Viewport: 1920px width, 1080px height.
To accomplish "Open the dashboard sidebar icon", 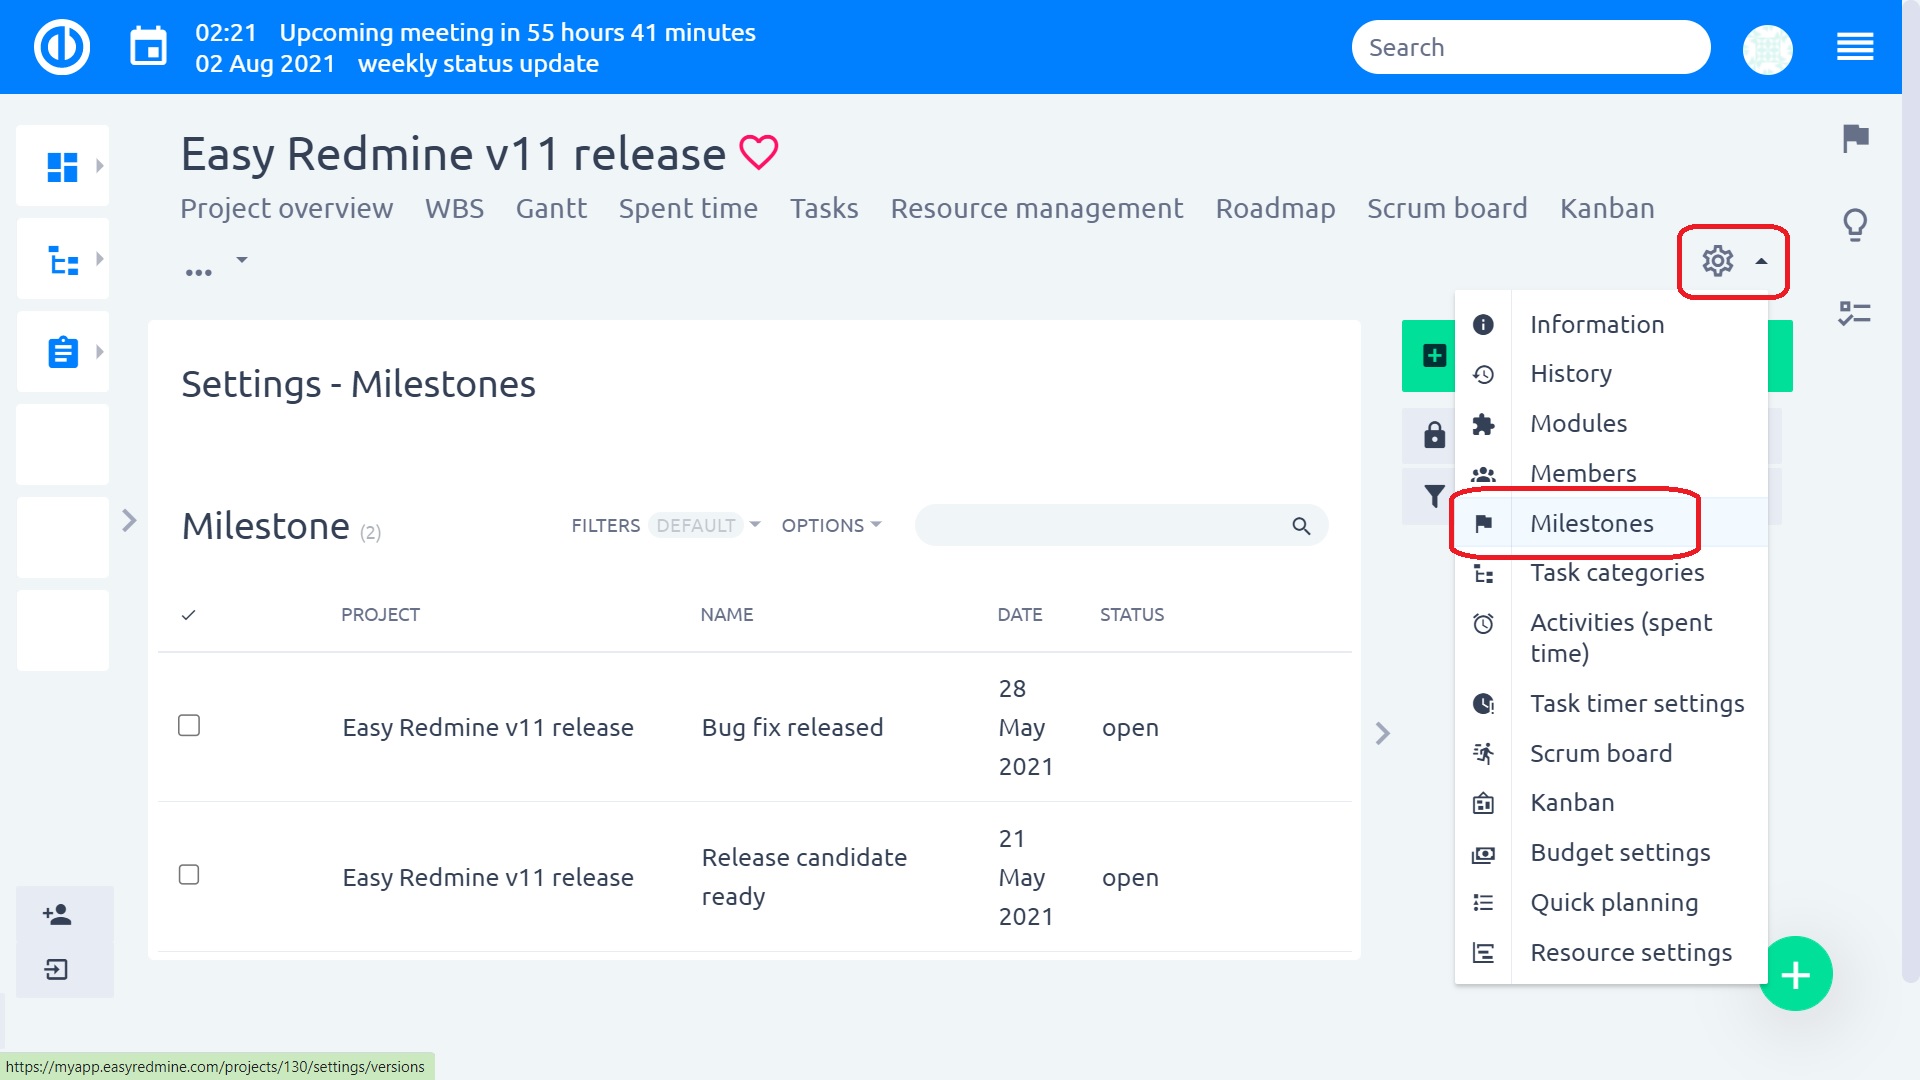I will click(x=62, y=166).
